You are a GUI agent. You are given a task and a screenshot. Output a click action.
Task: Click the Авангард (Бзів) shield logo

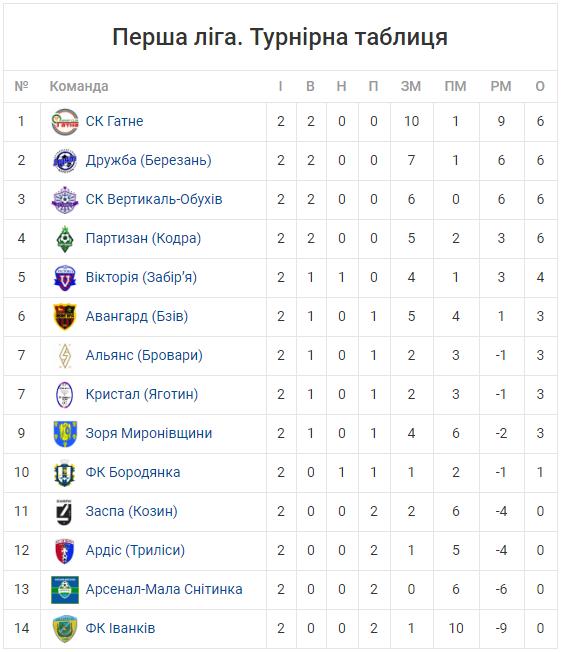coord(65,316)
